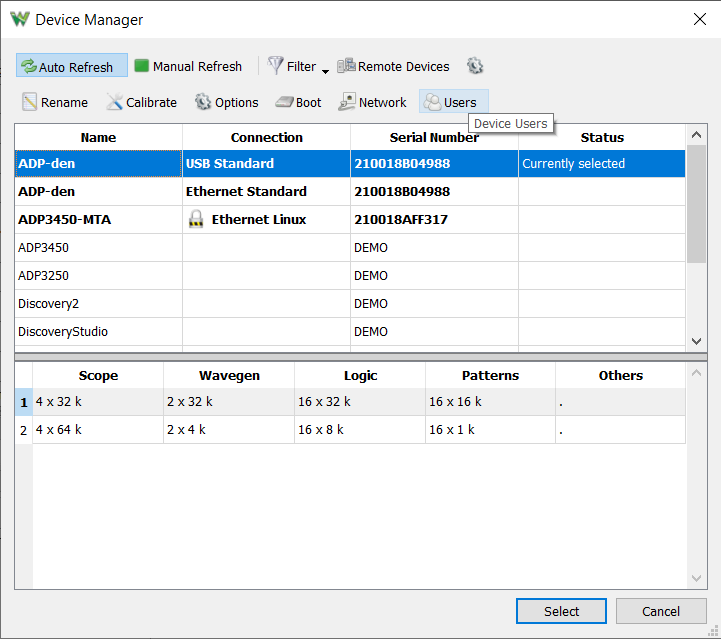
Task: Click the Scope 4 x 64 k cell
Action: click(x=98, y=430)
